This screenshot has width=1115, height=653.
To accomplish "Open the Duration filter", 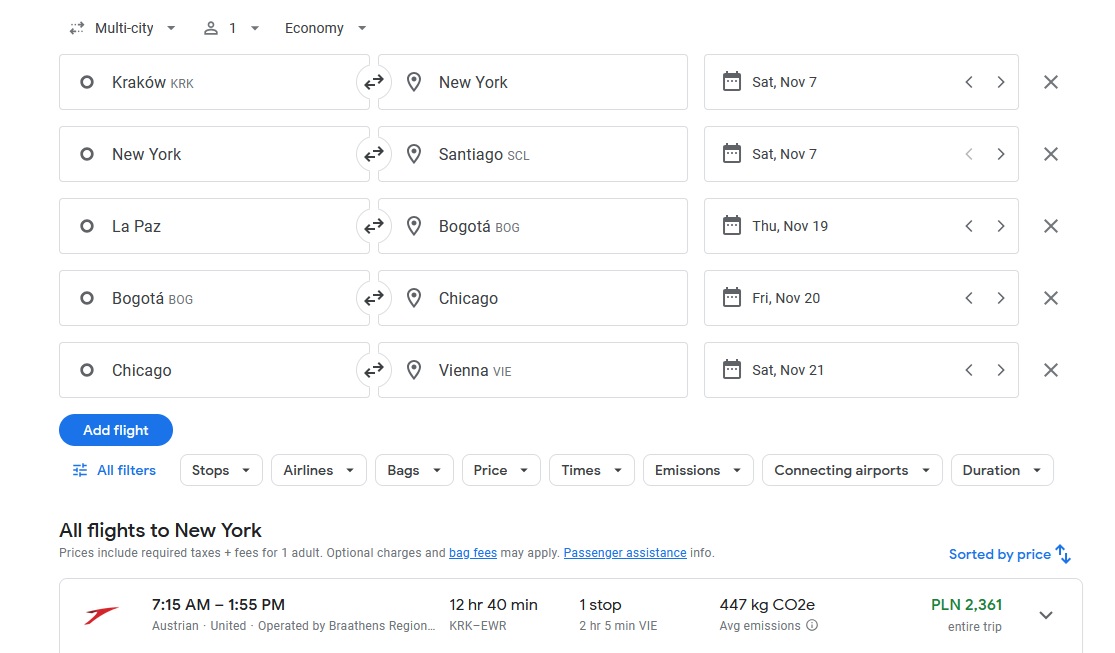I will [x=1002, y=470].
